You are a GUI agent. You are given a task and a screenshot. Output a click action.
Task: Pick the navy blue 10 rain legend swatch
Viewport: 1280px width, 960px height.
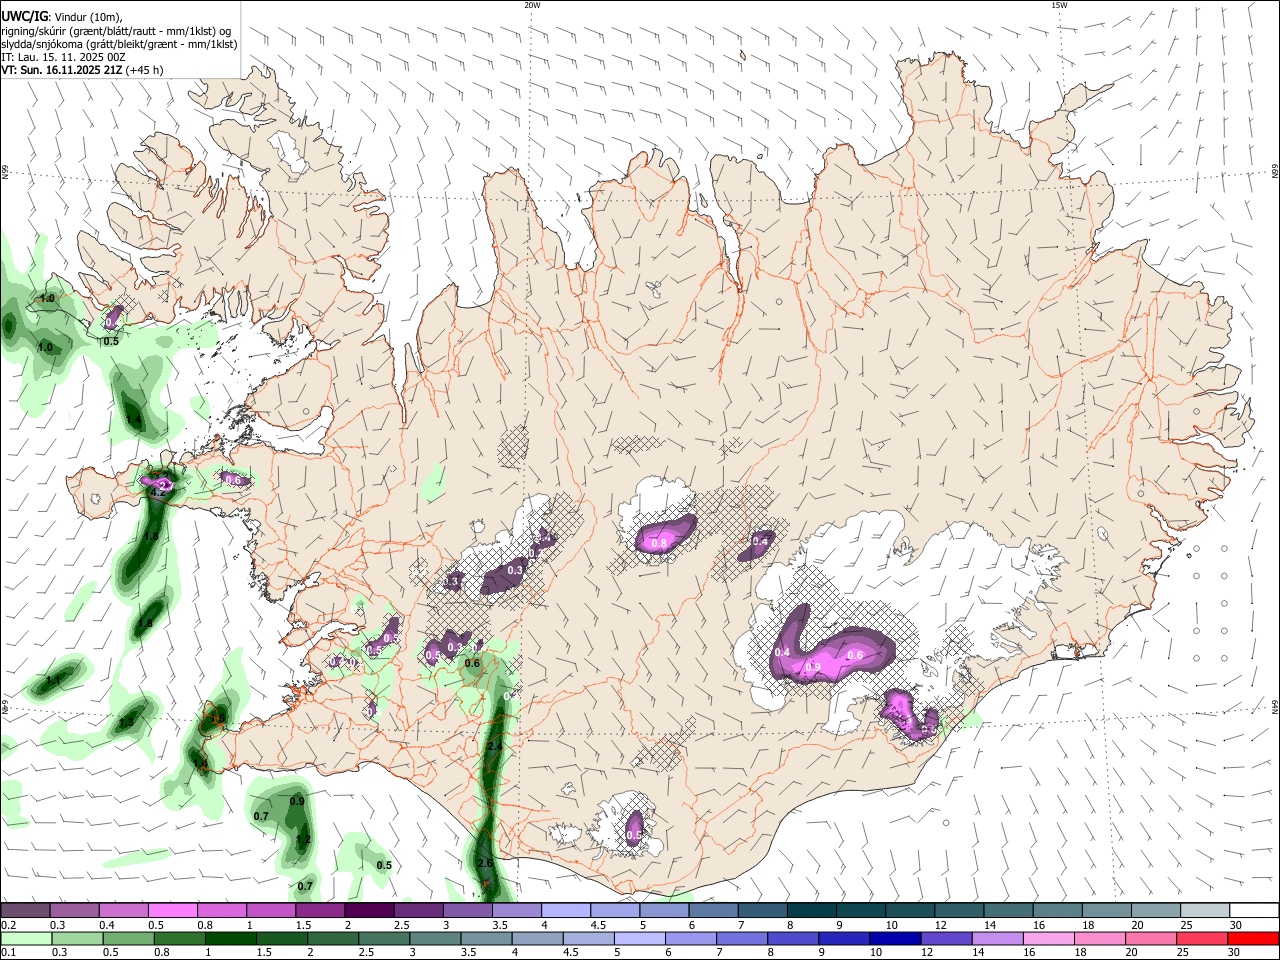pos(896,939)
